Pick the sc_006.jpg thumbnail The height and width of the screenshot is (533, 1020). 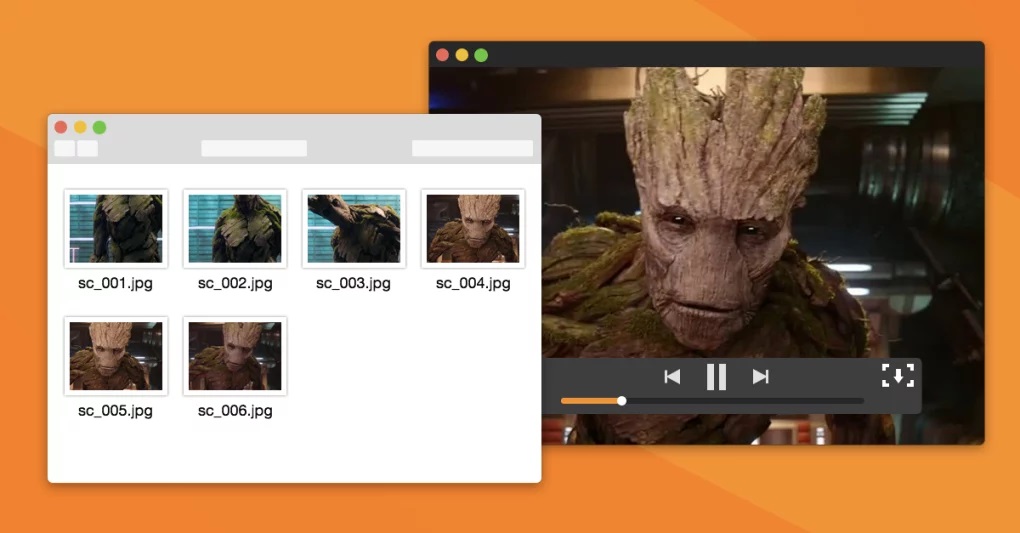pyautogui.click(x=235, y=356)
